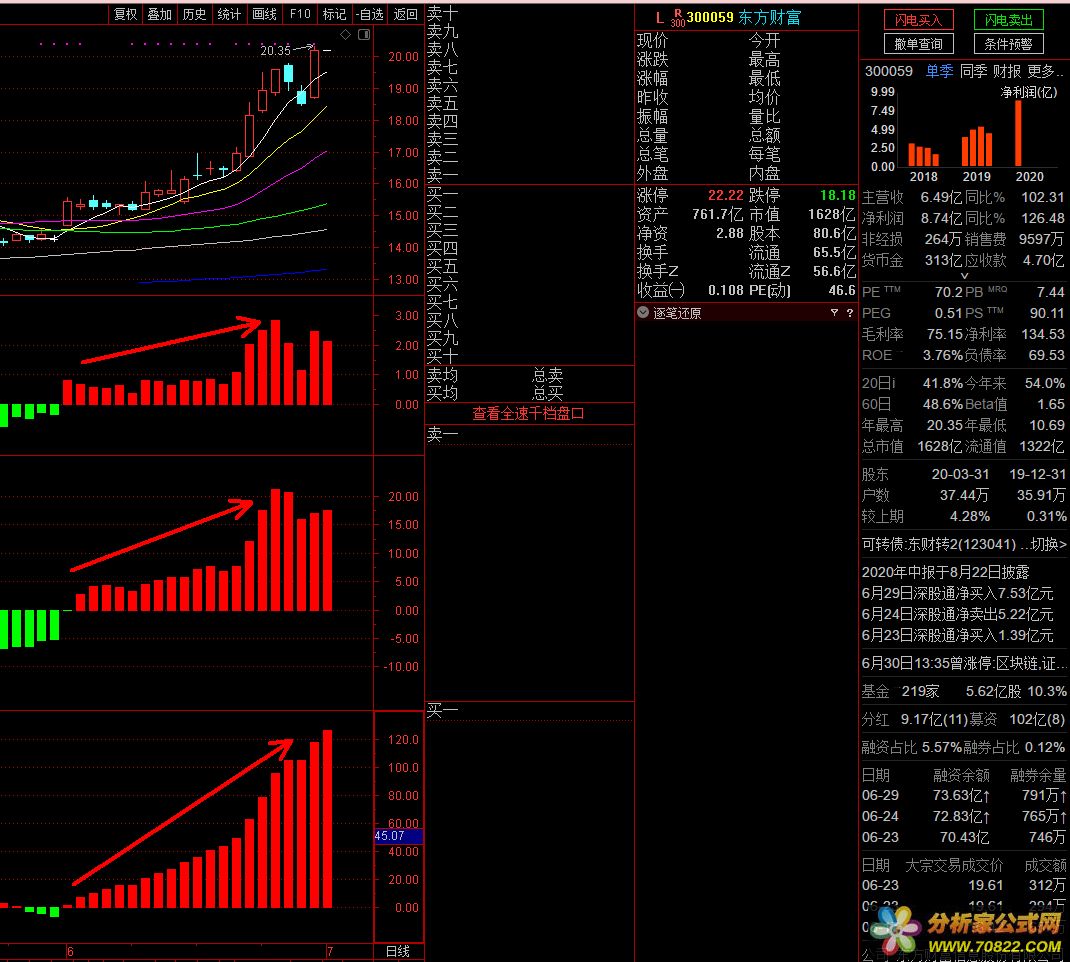The image size is (1070, 962).
Task: Click the 06-29 margin balance row 73.63亿
Action: click(x=964, y=796)
